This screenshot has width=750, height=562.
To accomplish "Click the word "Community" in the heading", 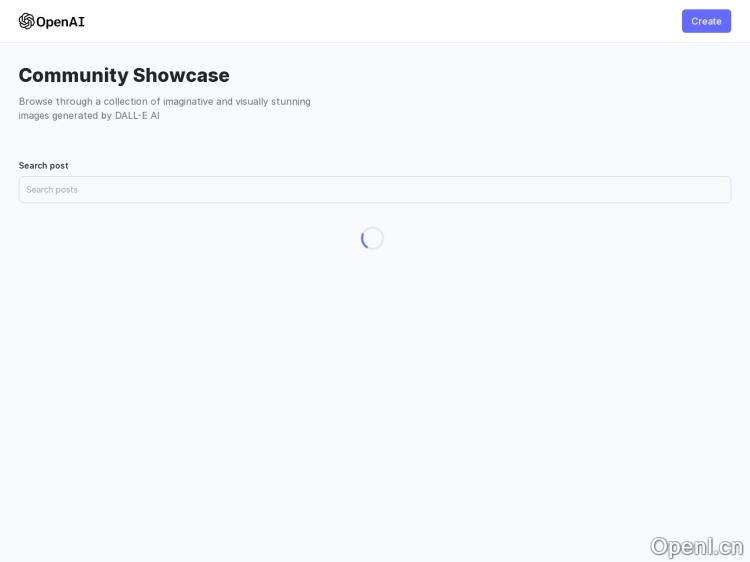I will coord(73,75).
